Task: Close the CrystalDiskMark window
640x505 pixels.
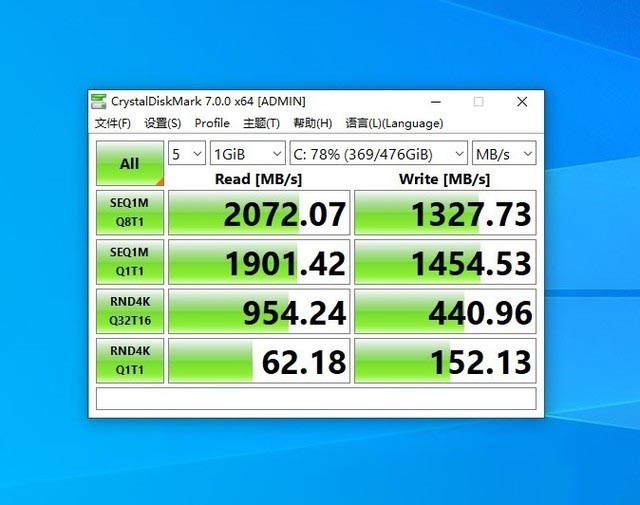Action: pyautogui.click(x=522, y=102)
